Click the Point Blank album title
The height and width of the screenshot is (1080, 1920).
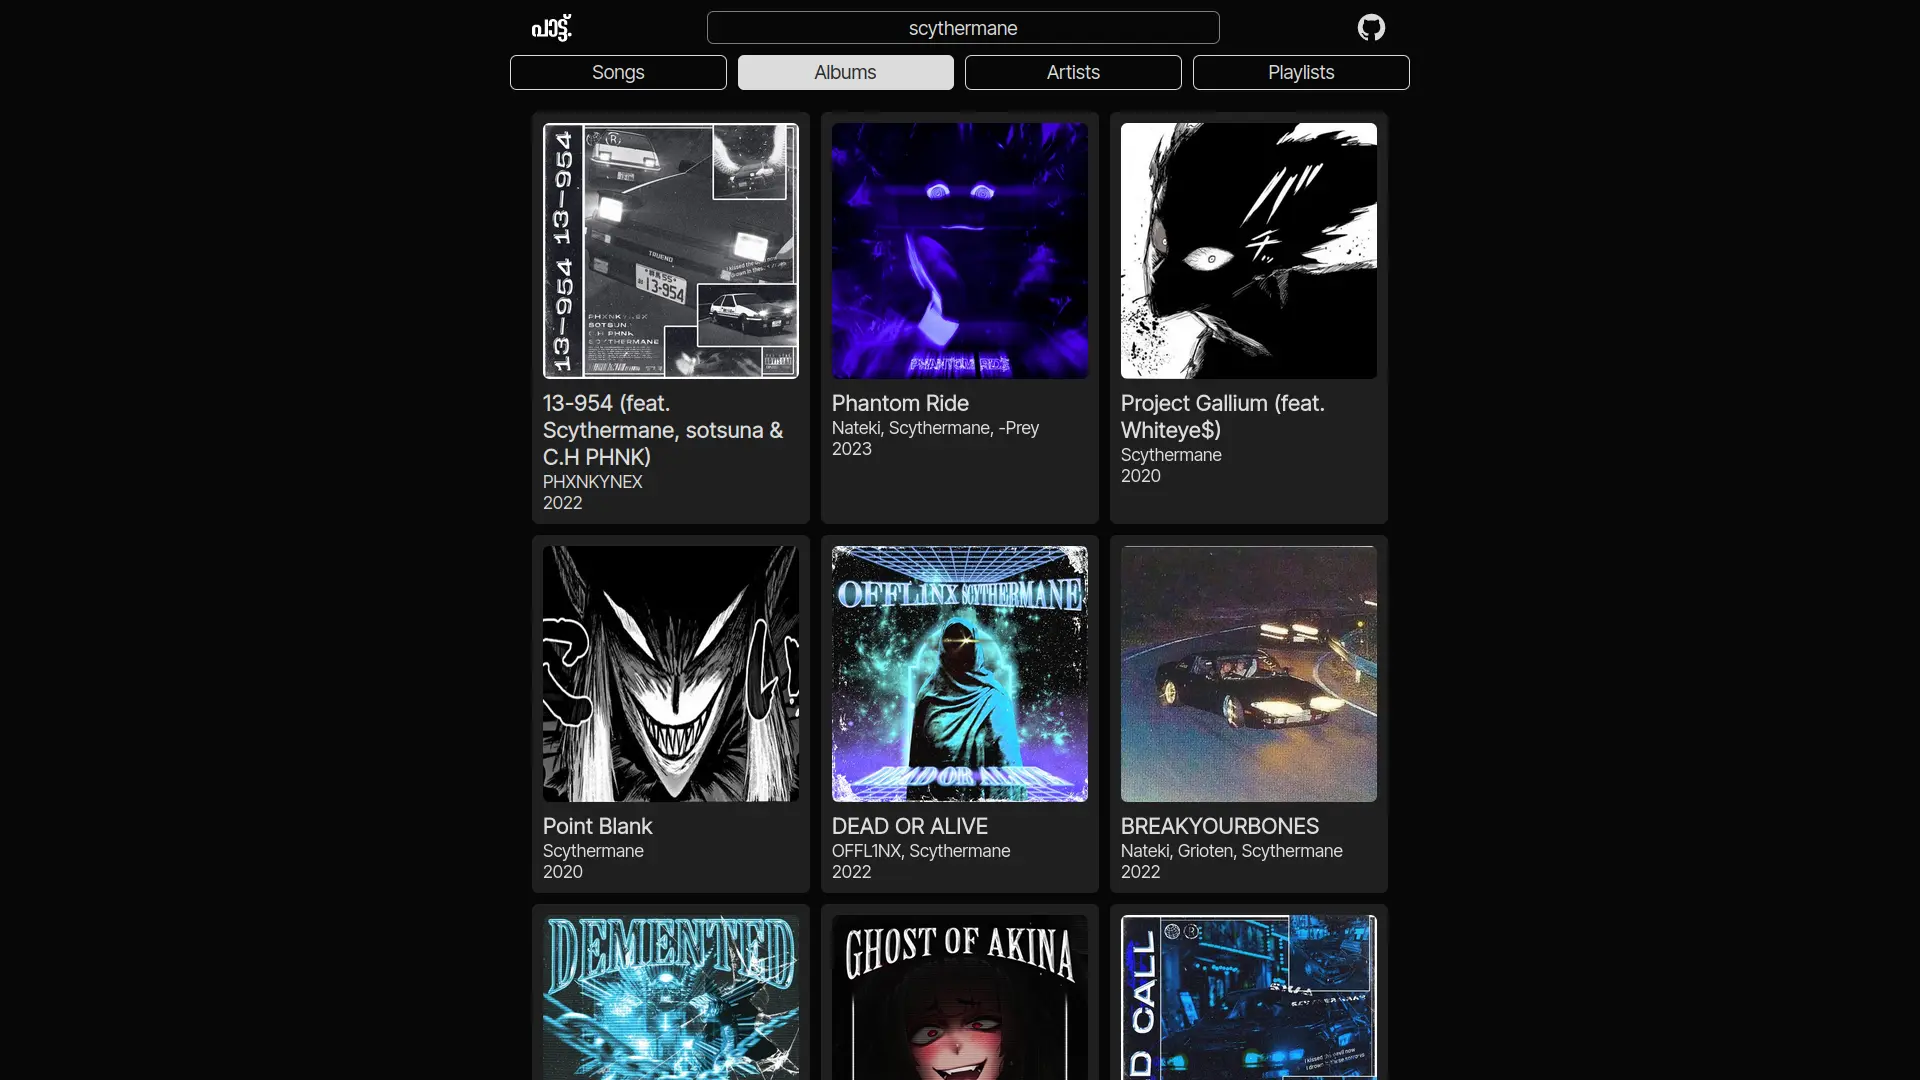[x=597, y=826]
